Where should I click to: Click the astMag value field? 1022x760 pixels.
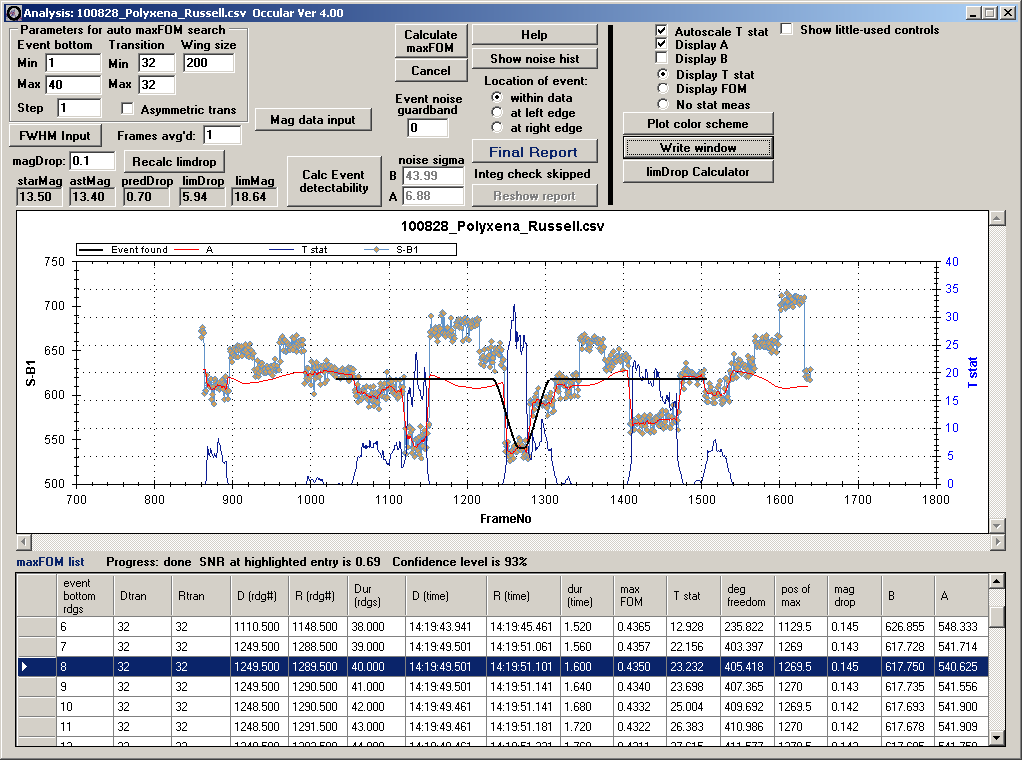click(x=92, y=197)
